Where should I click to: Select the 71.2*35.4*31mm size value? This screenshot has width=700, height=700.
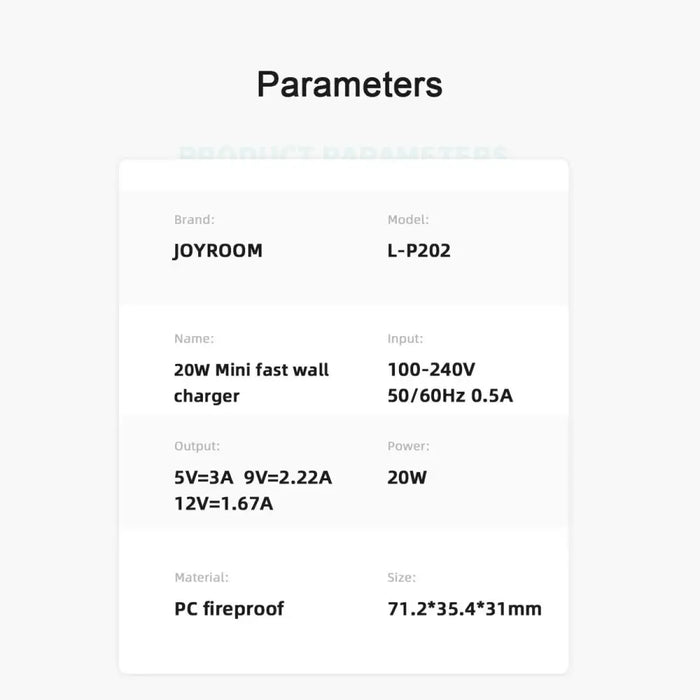(464, 608)
